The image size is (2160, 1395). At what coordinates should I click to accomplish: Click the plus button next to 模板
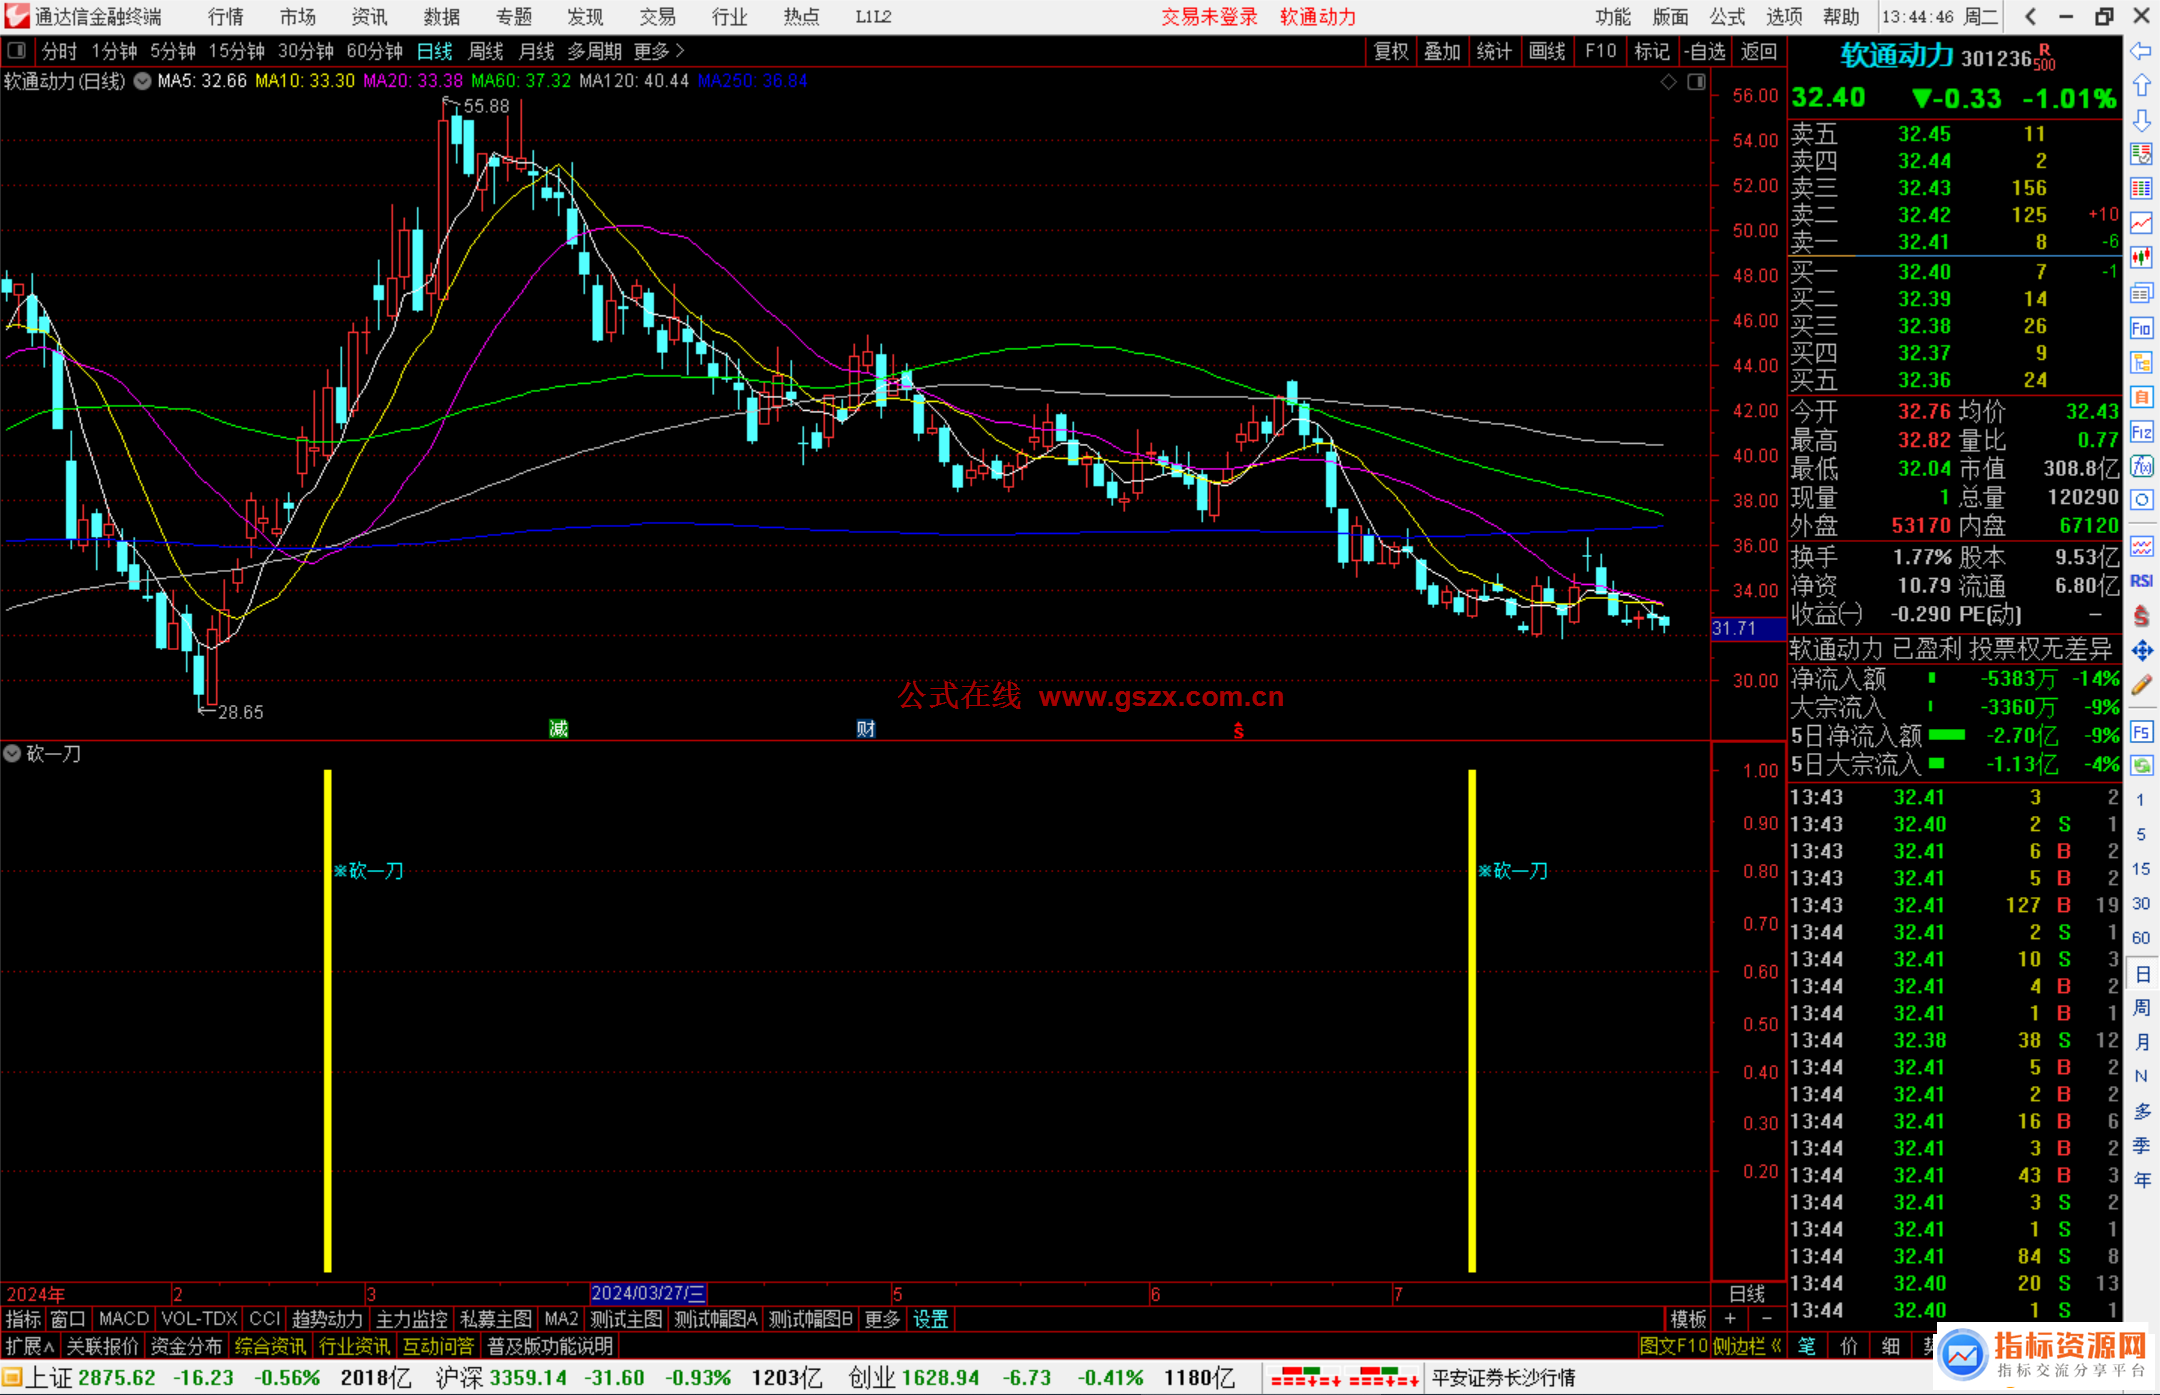pos(1731,1319)
